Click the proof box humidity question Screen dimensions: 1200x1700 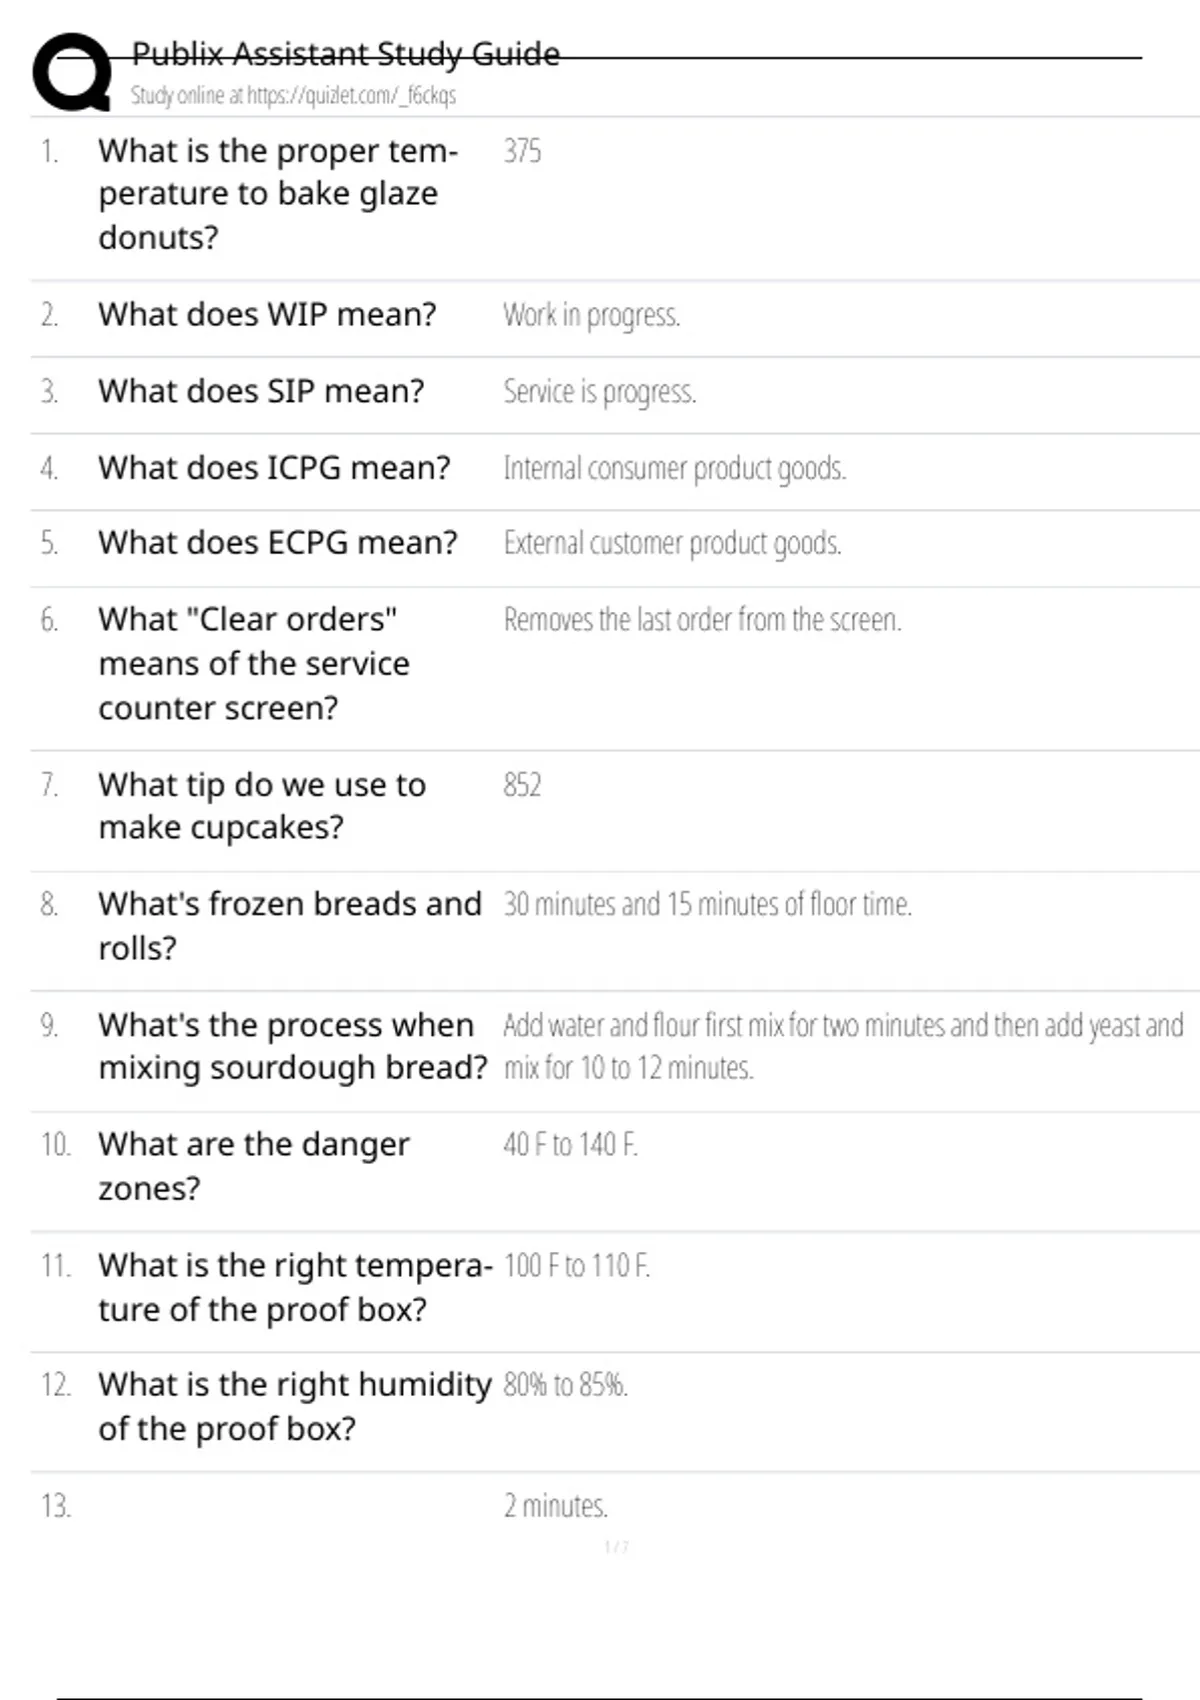pyautogui.click(x=294, y=1406)
